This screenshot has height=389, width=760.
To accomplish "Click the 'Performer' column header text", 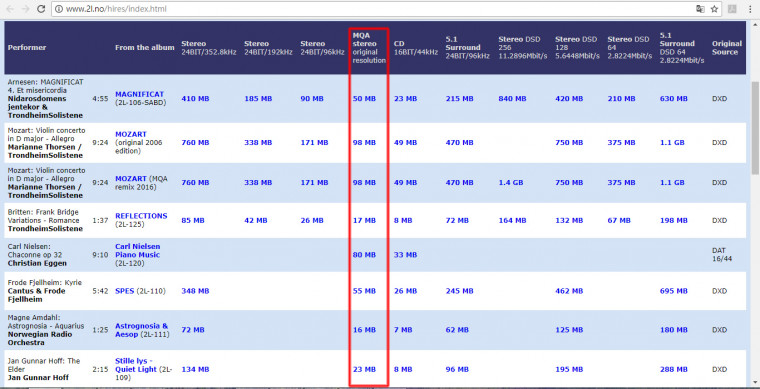I will (x=27, y=47).
